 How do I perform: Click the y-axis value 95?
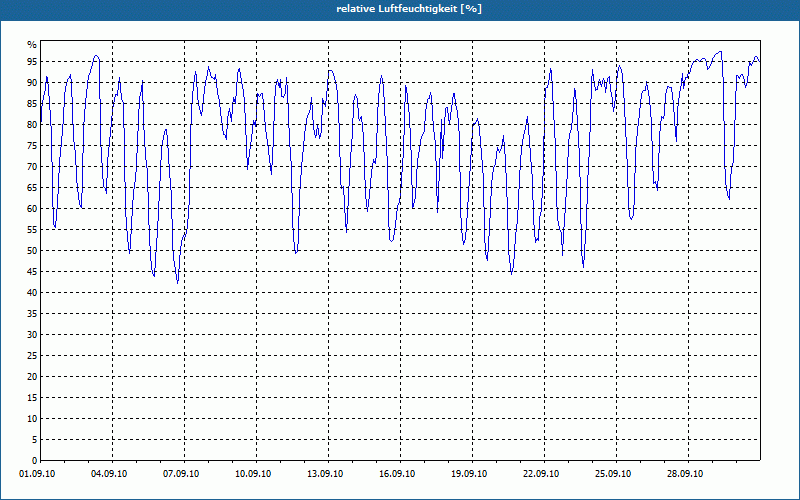coord(32,62)
